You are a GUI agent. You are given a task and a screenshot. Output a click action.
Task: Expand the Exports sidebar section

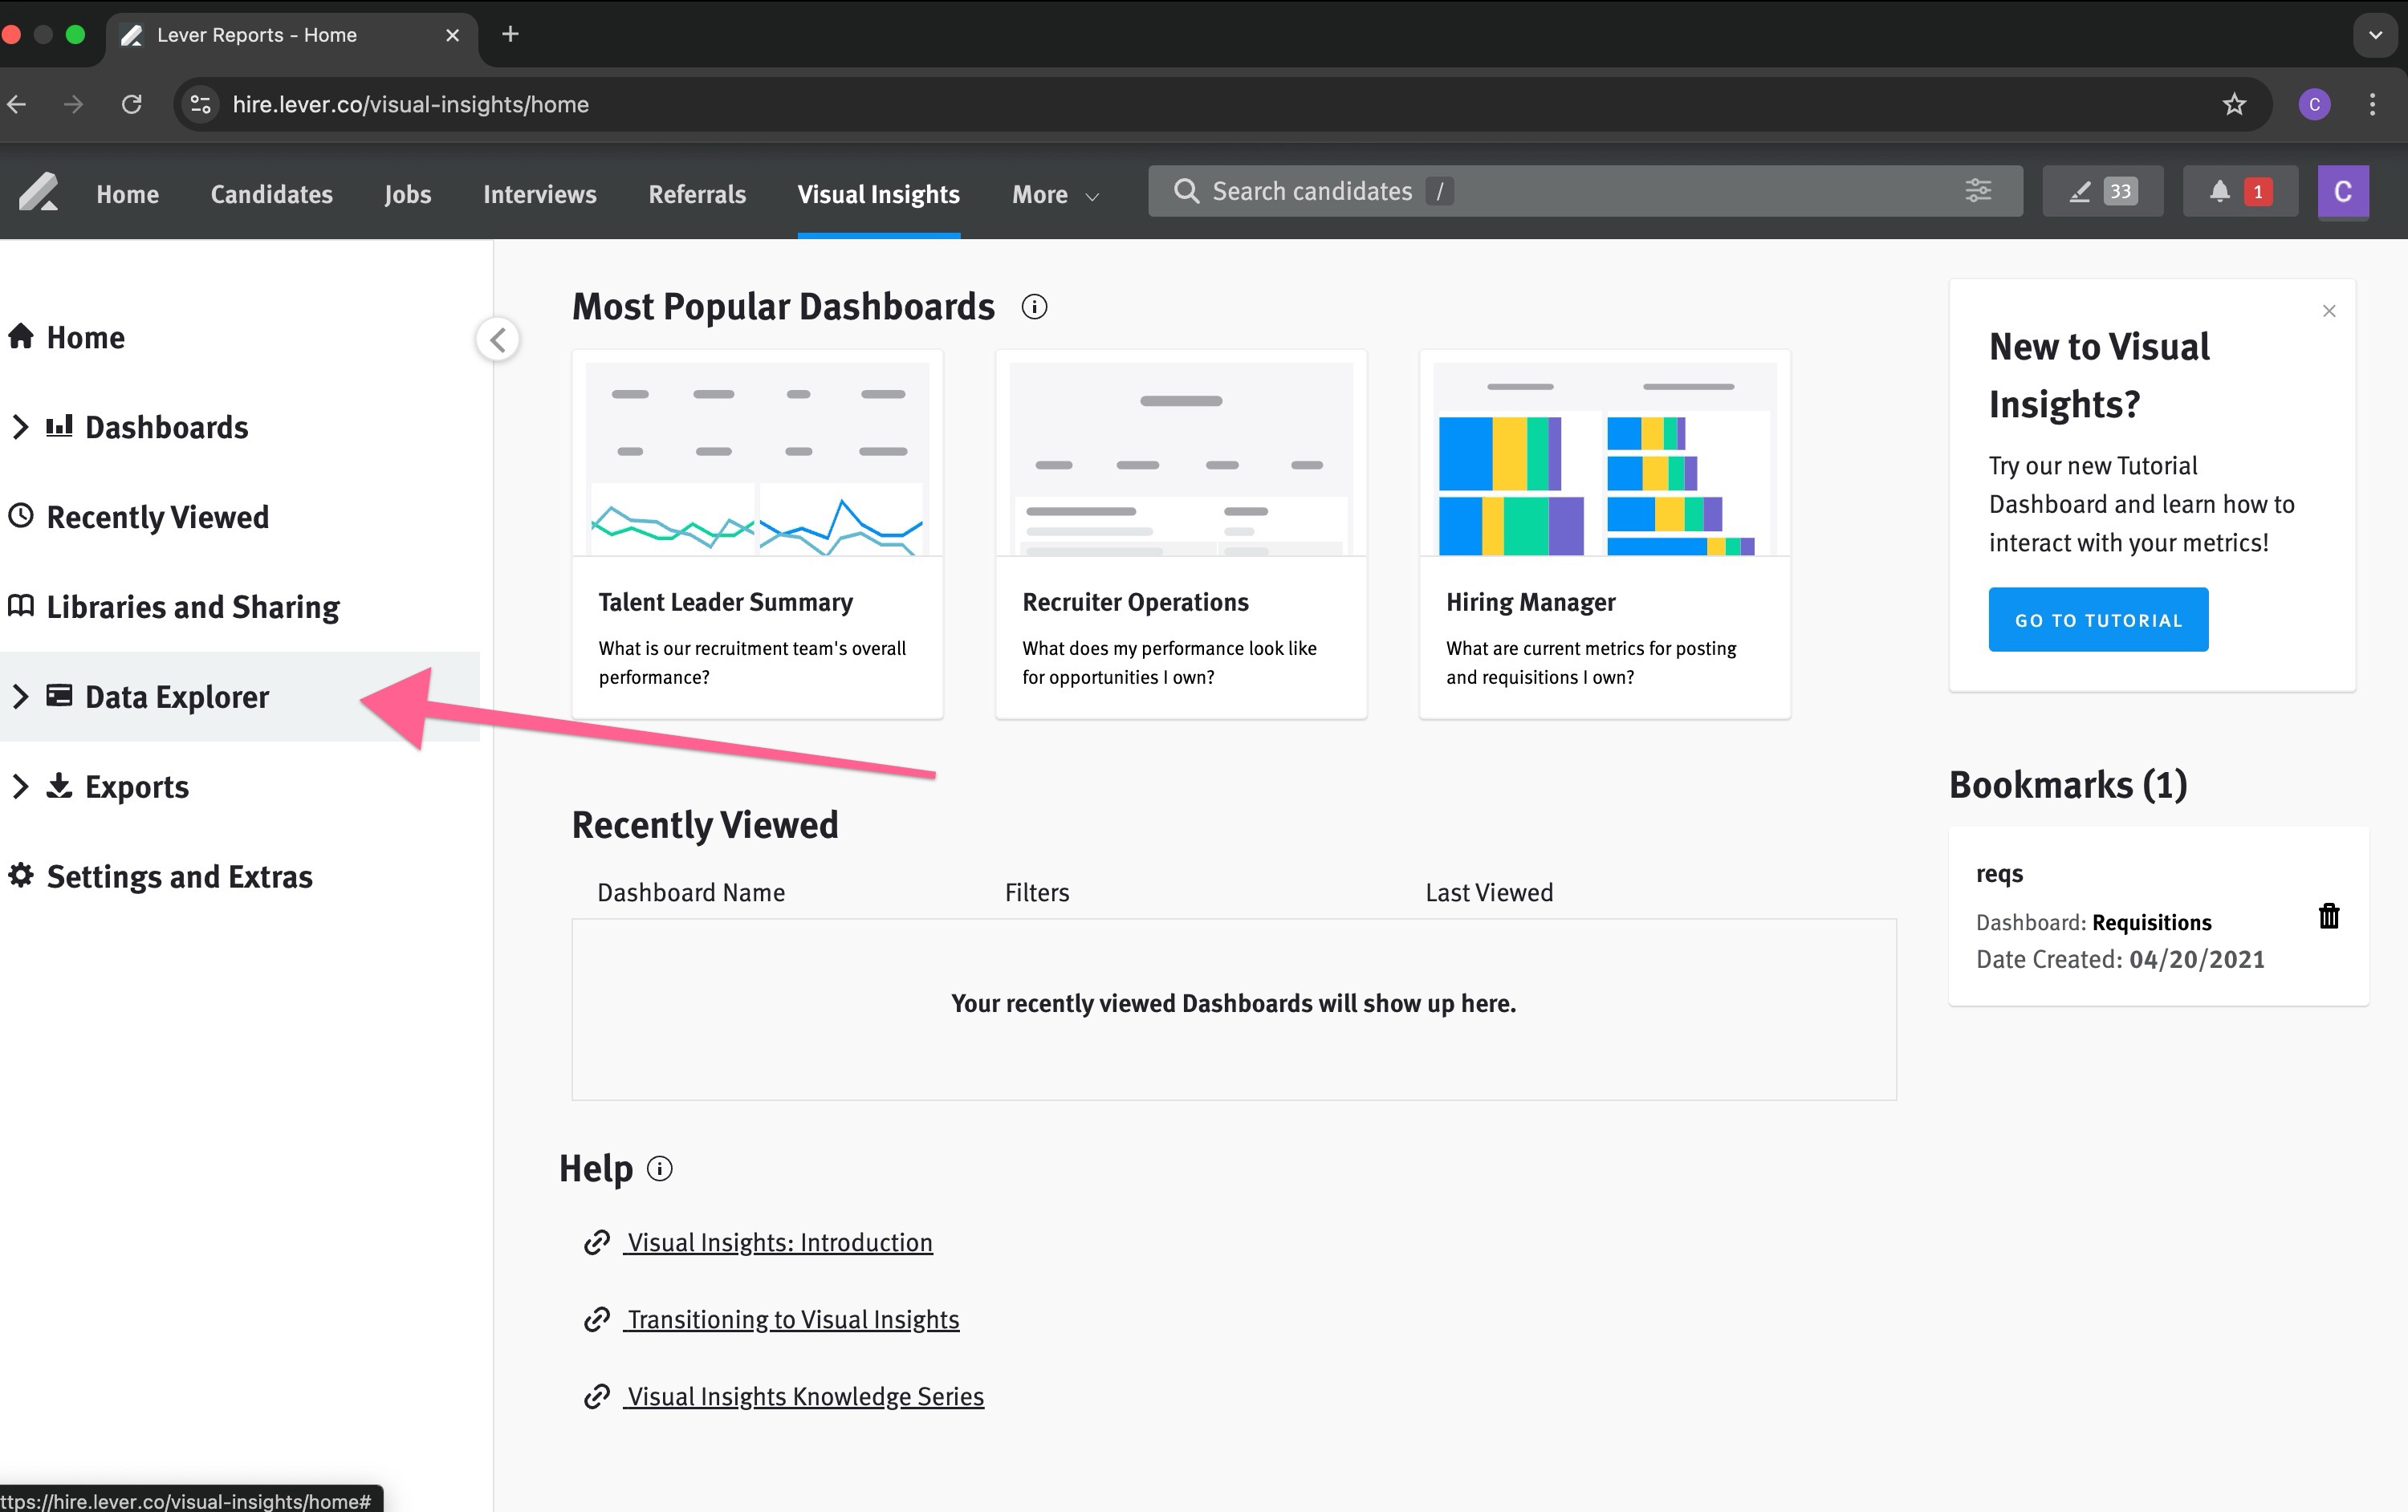20,786
